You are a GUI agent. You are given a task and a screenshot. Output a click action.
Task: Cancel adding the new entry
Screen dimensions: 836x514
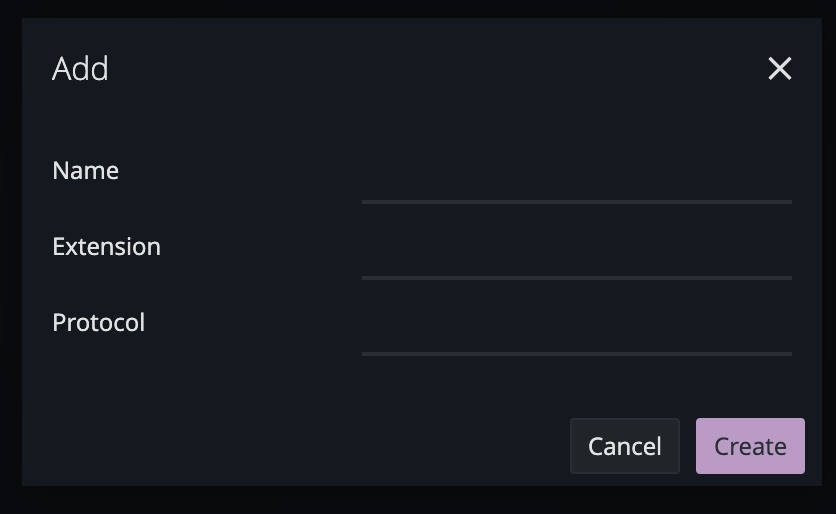(x=624, y=446)
